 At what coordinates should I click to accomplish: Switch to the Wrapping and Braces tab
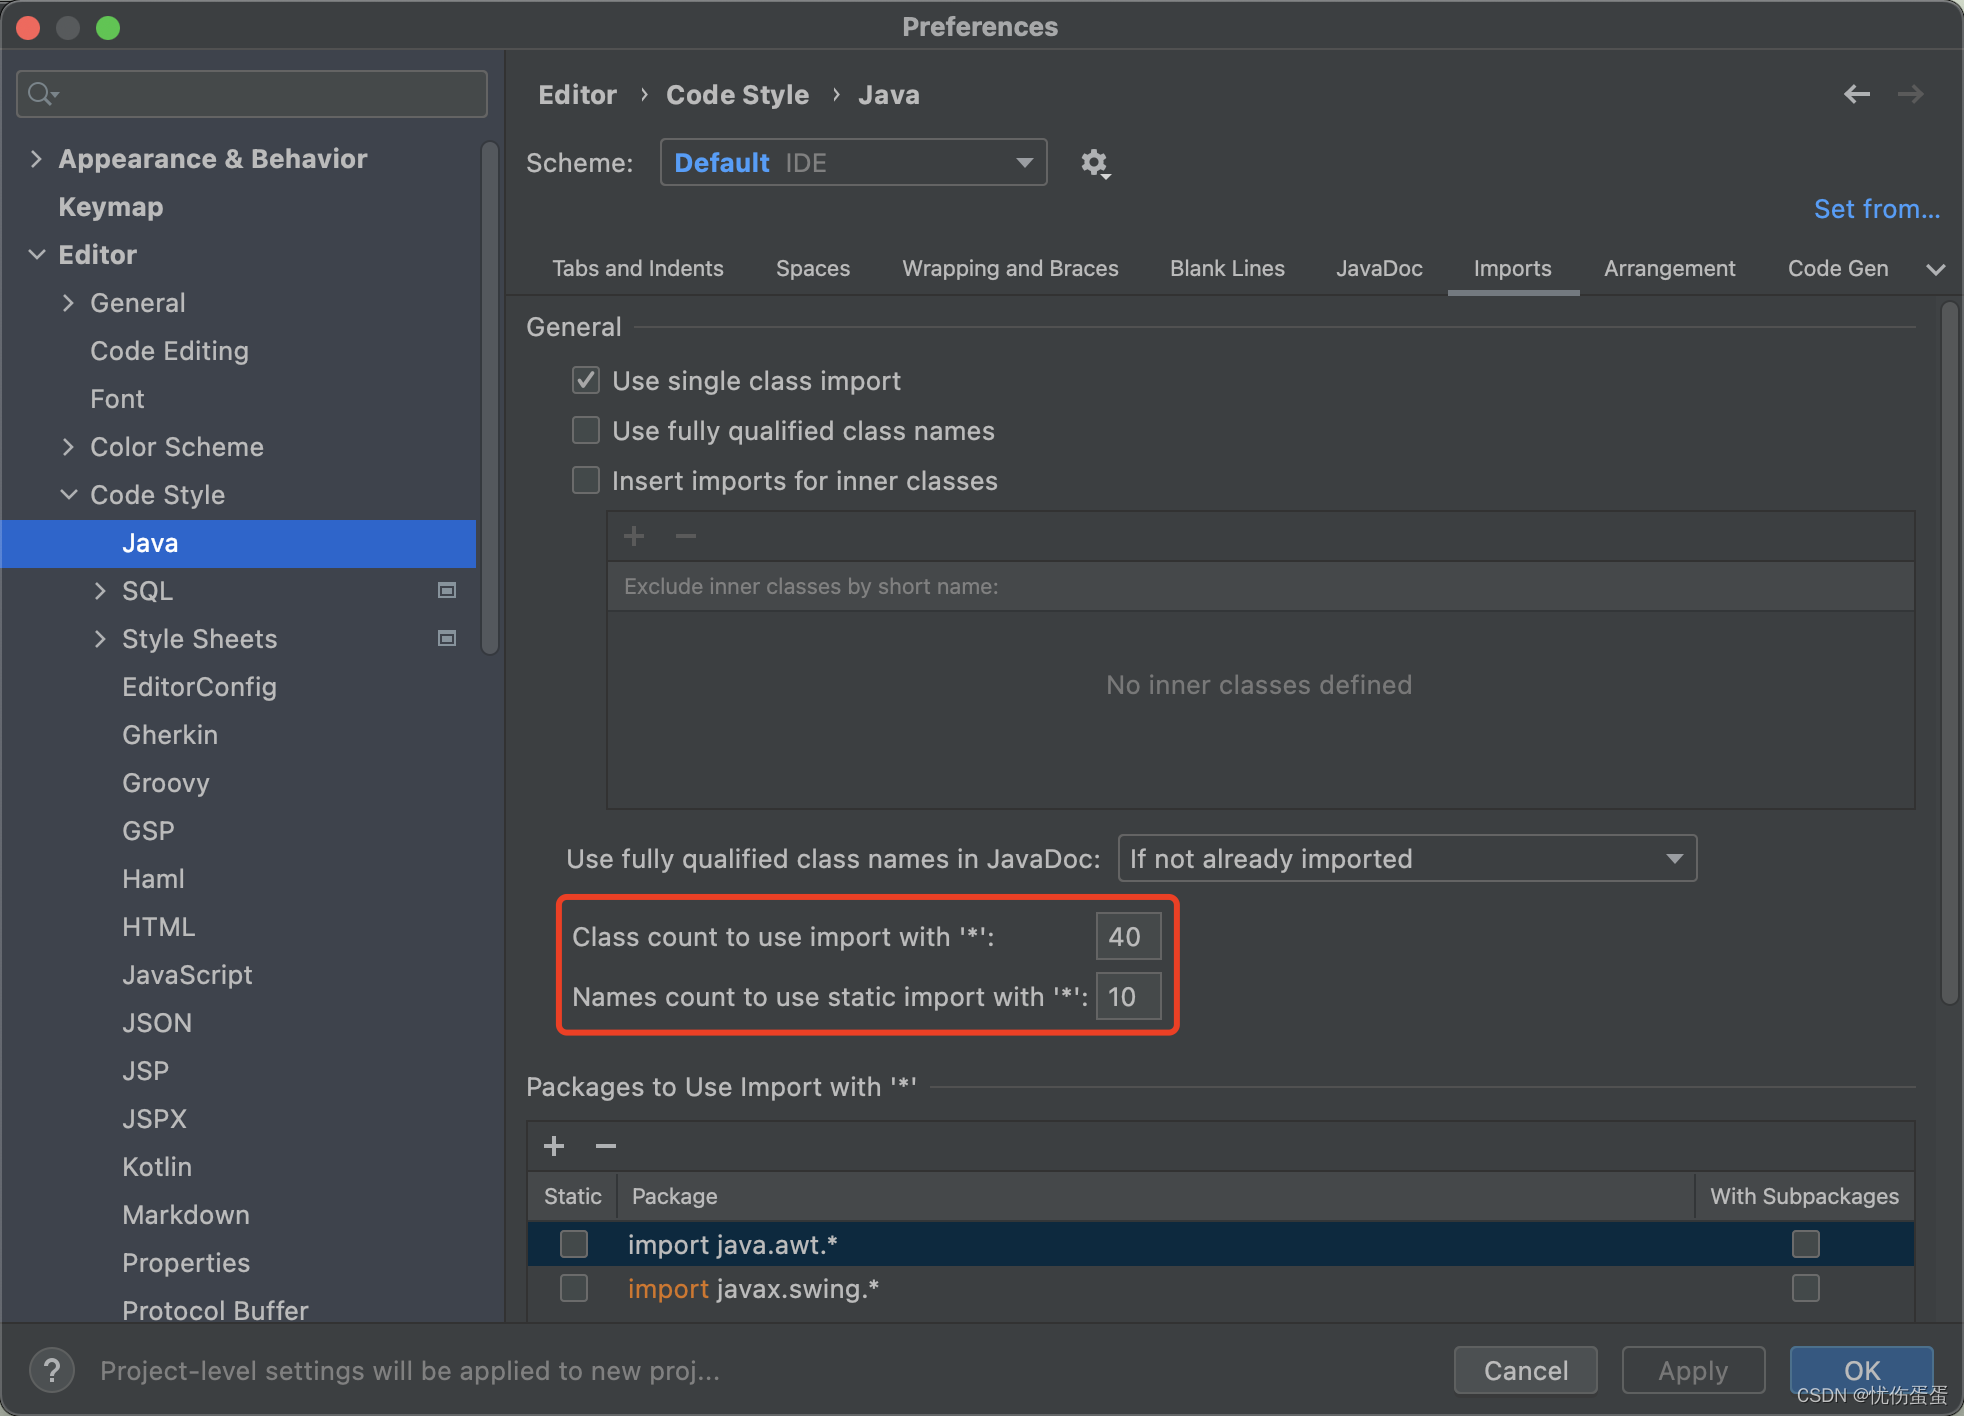[x=1010, y=268]
